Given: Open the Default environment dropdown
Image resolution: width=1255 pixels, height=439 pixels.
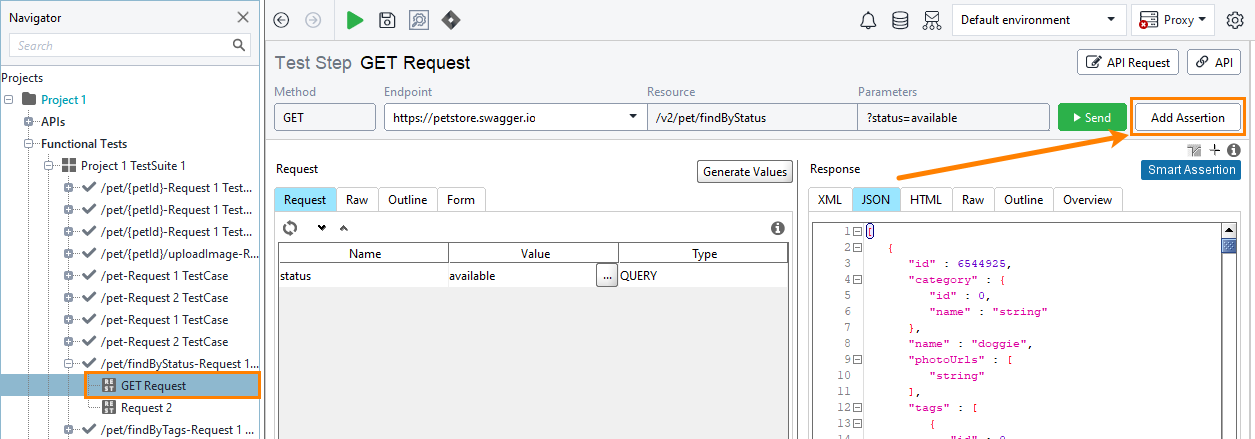Looking at the screenshot, I should click(1038, 20).
